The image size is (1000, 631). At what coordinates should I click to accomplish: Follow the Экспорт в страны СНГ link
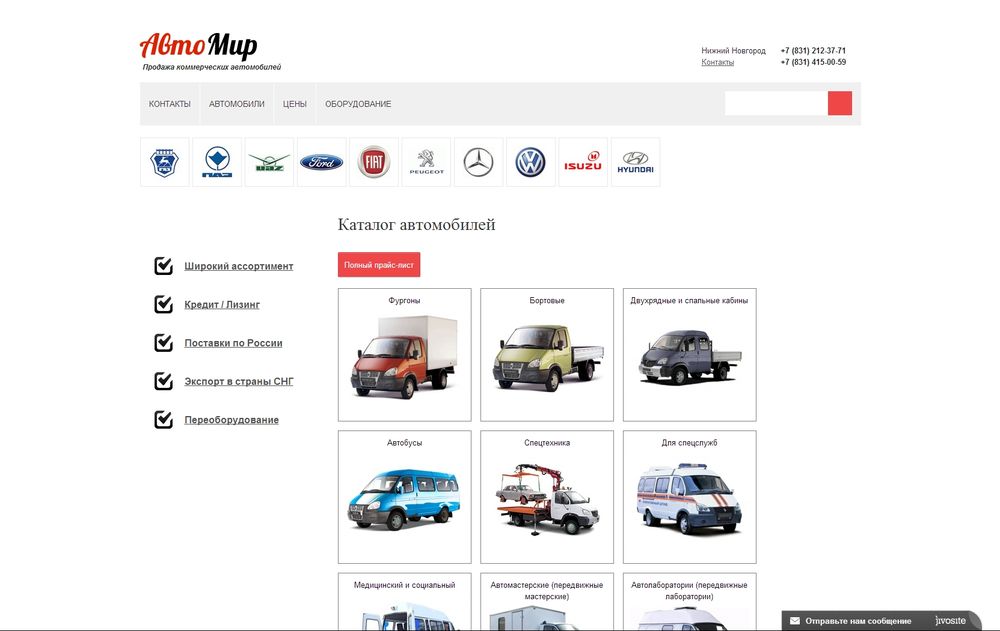(x=239, y=381)
